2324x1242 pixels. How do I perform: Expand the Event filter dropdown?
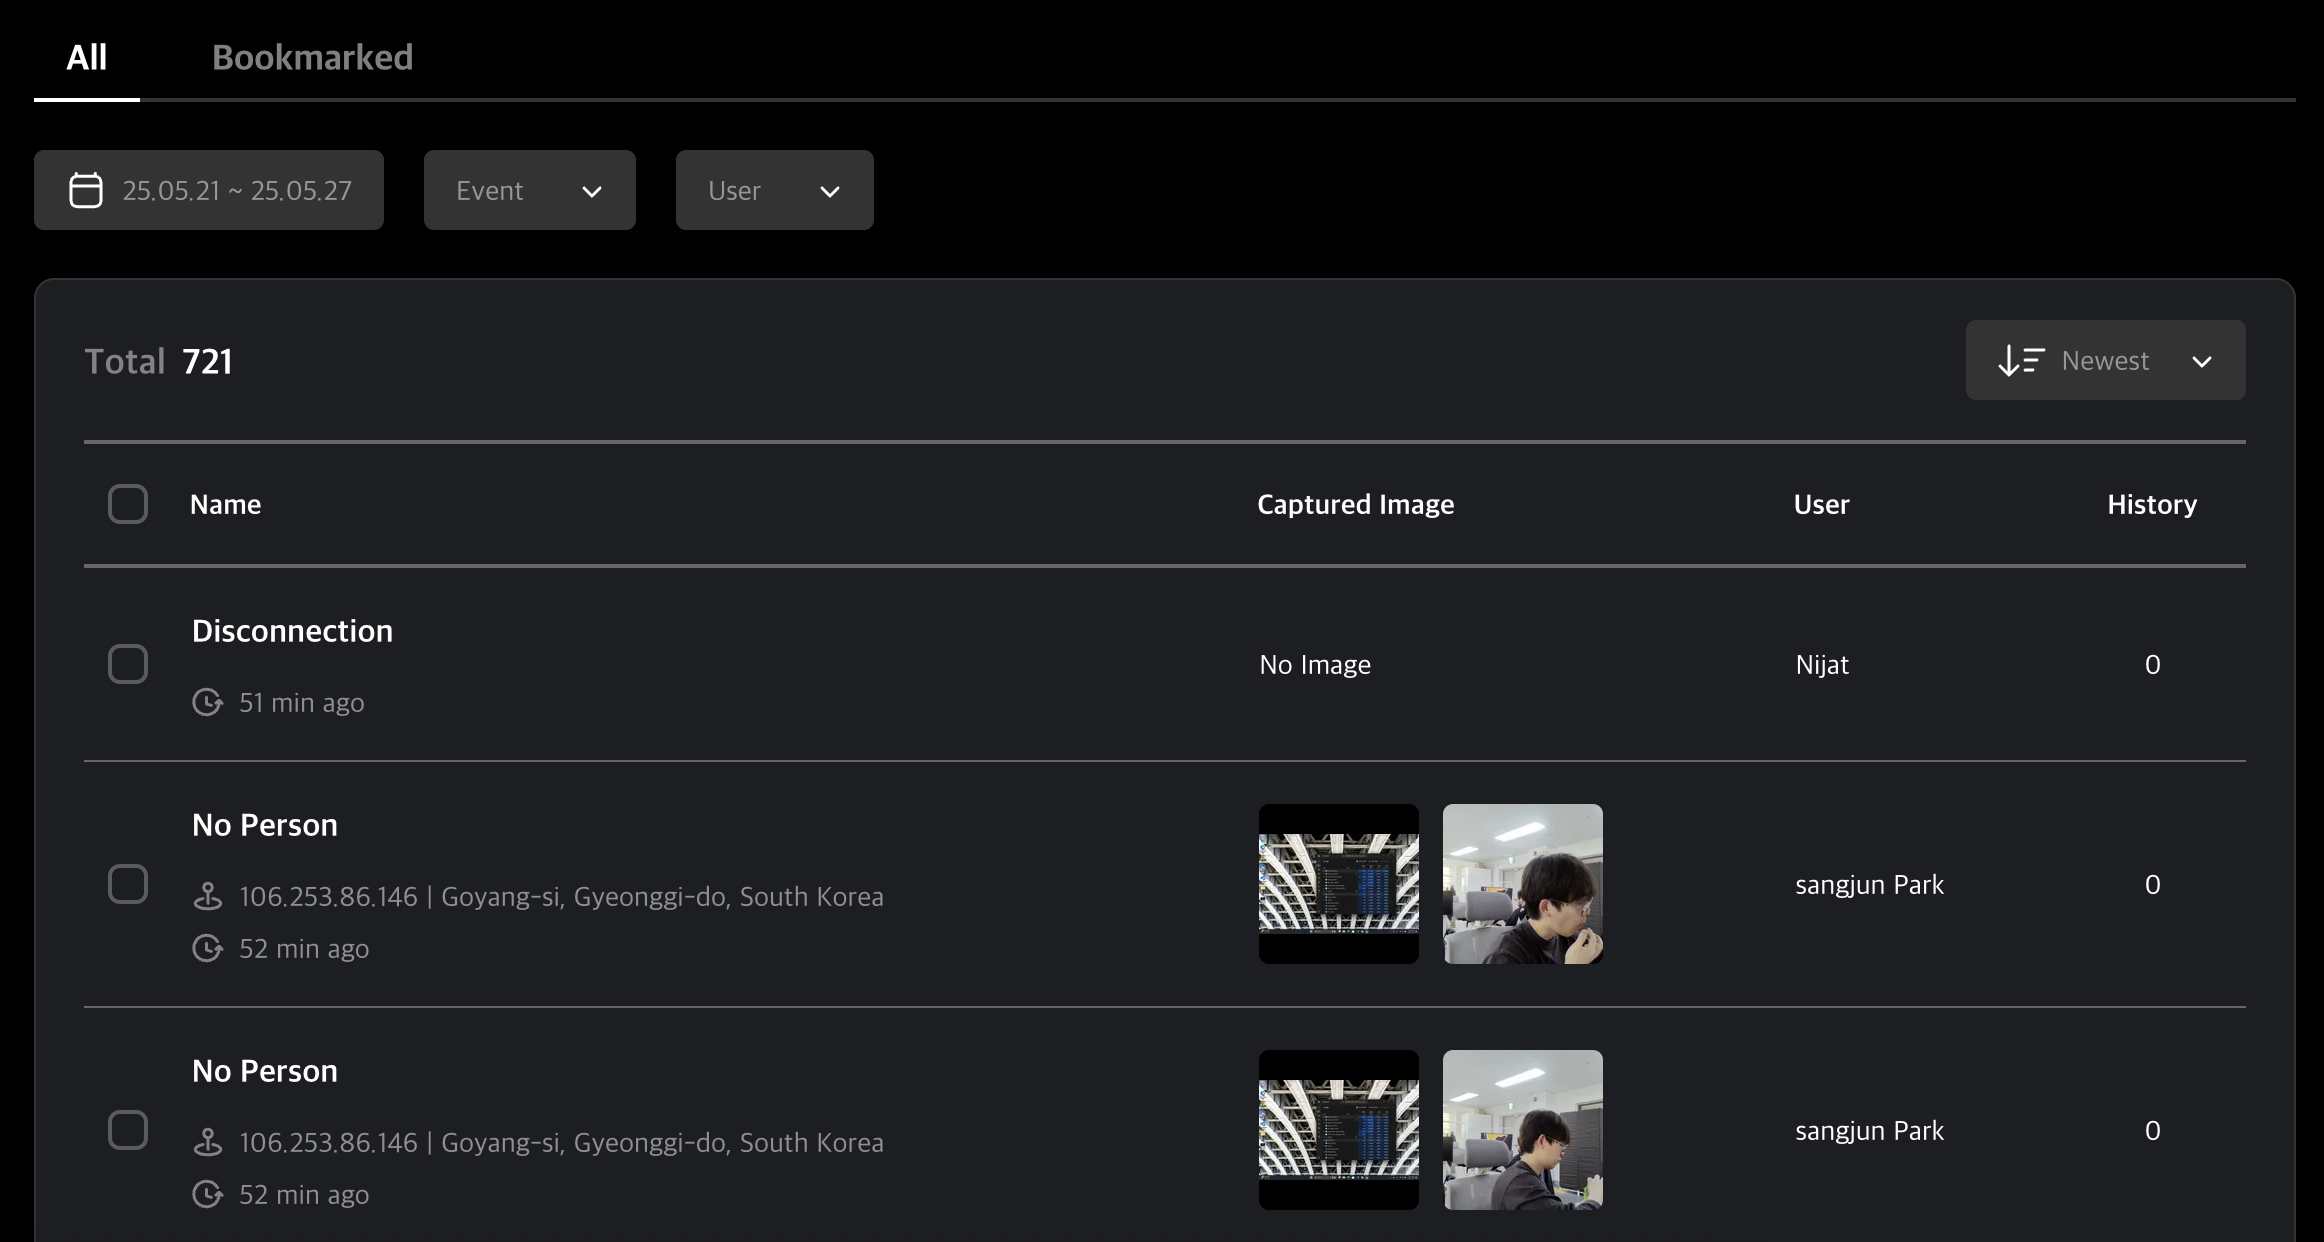(x=529, y=190)
